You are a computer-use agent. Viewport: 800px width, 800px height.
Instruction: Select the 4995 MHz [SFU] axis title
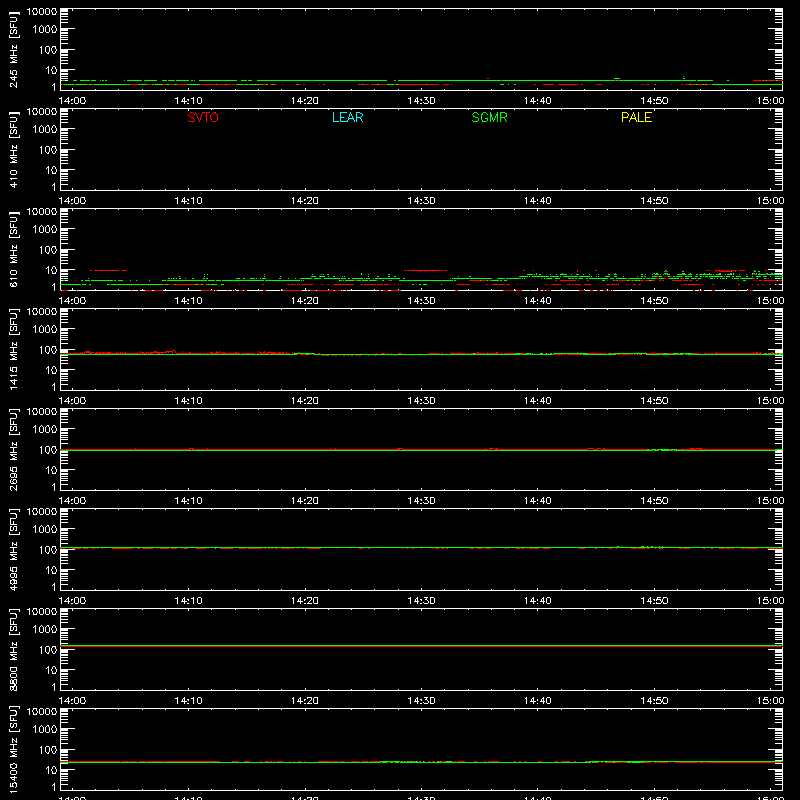coord(13,549)
